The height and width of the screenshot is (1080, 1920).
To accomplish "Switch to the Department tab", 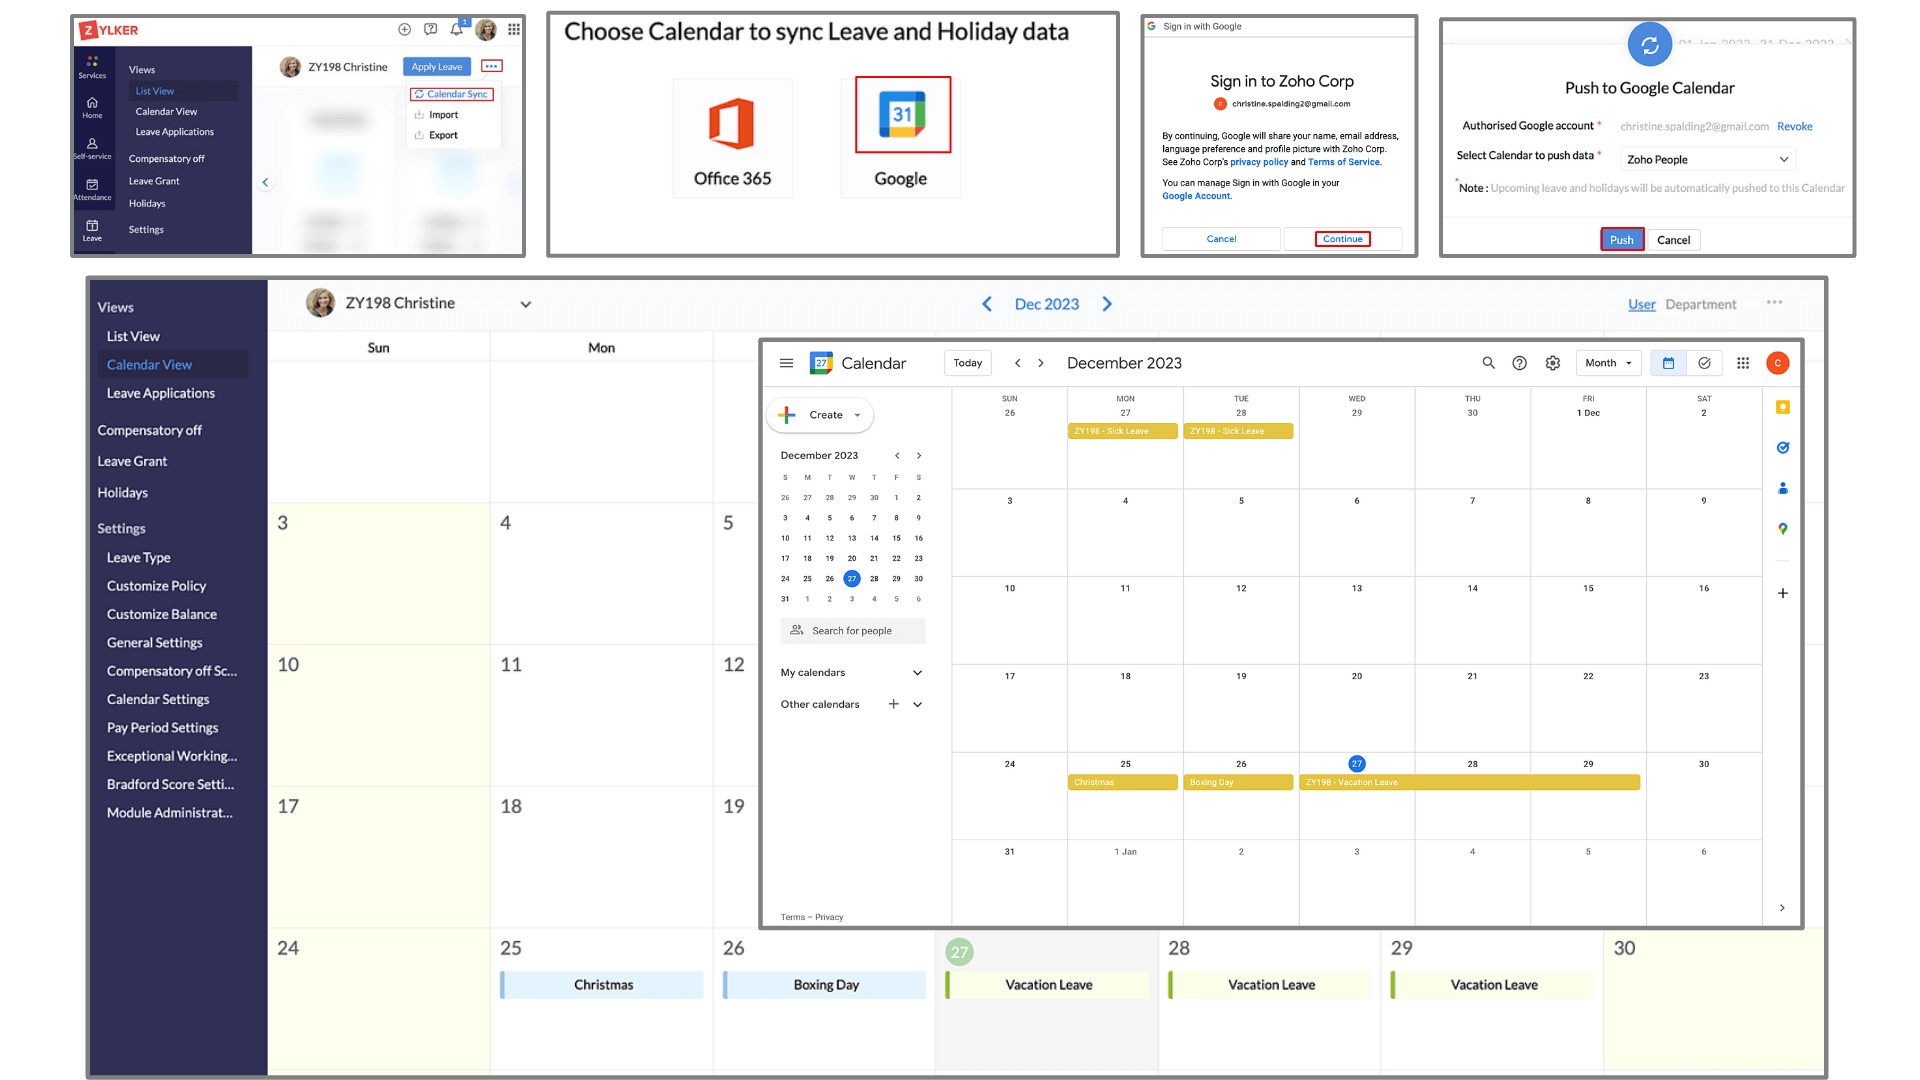I will coord(1700,304).
